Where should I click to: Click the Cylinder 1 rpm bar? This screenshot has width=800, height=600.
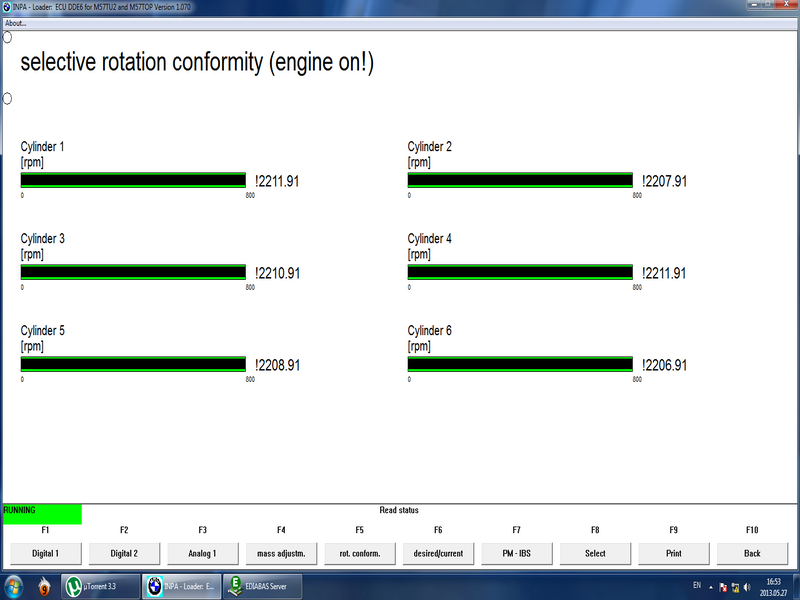pyautogui.click(x=133, y=180)
